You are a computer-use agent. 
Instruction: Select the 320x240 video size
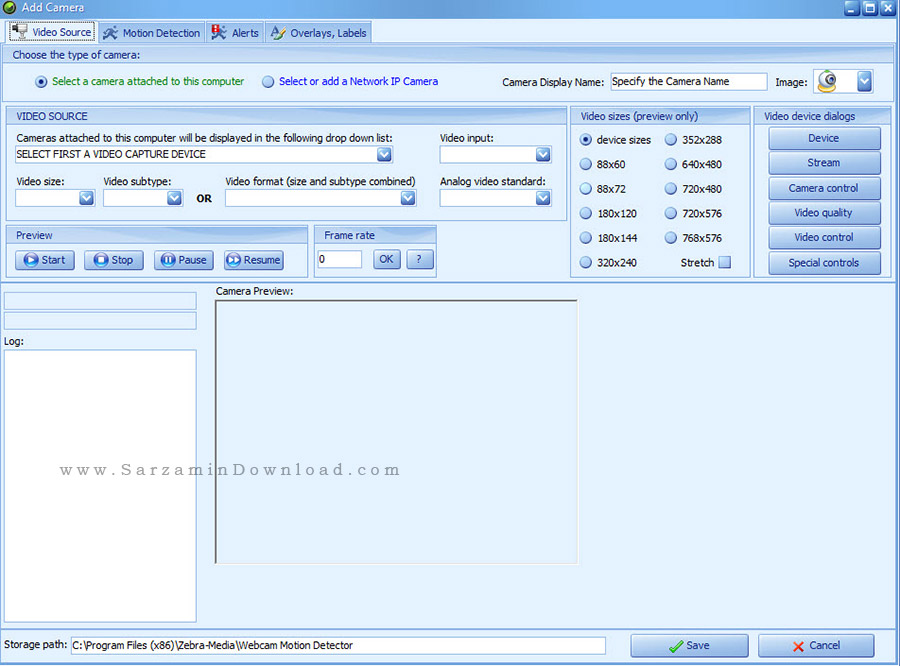click(585, 262)
